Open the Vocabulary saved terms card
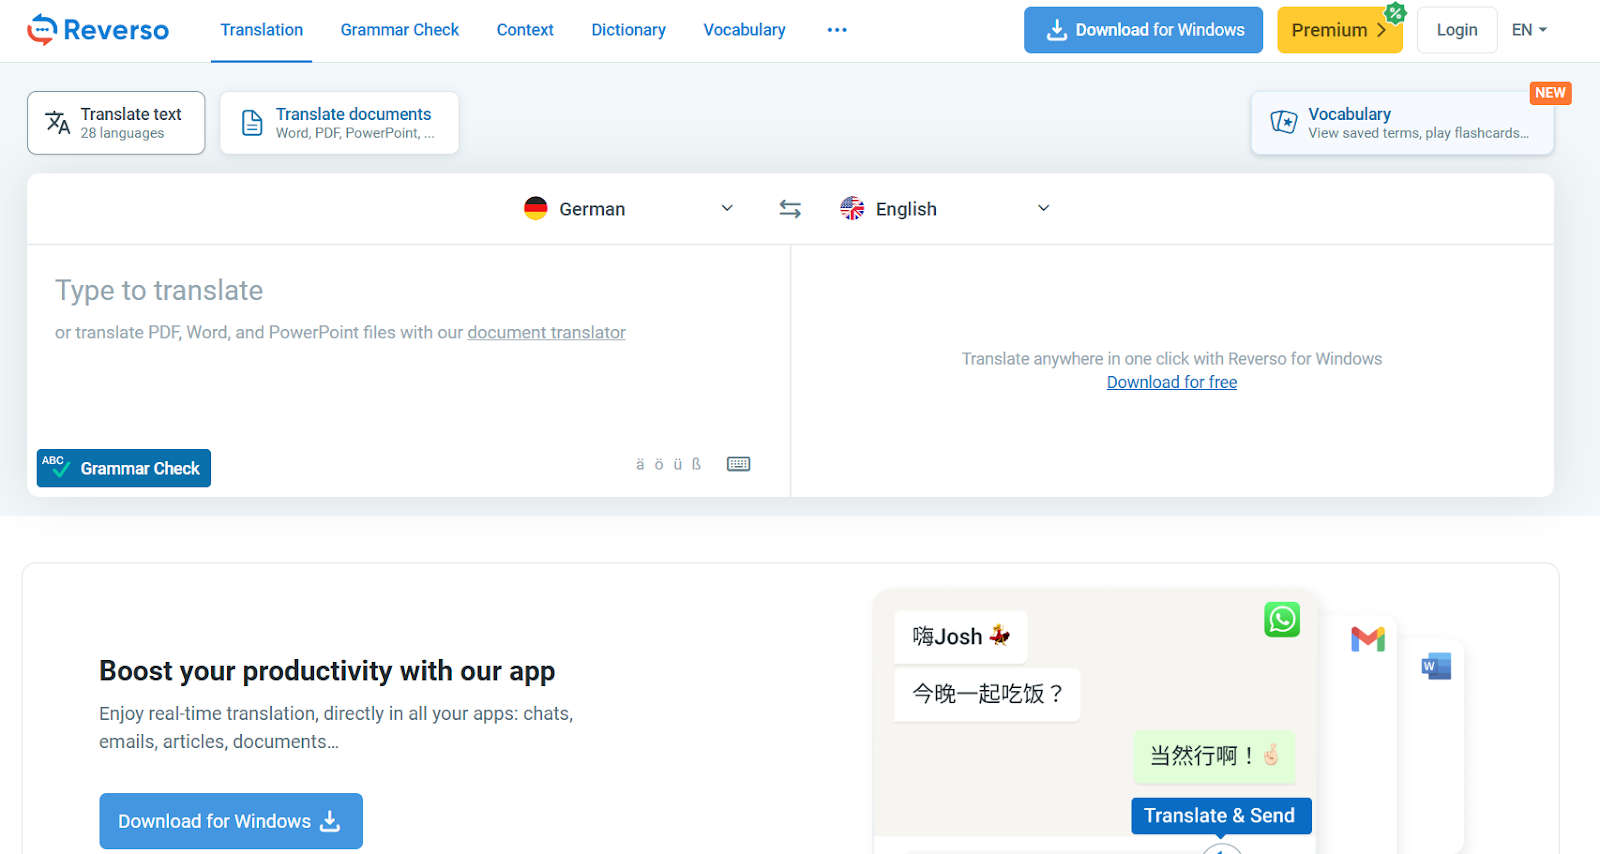 [1402, 123]
